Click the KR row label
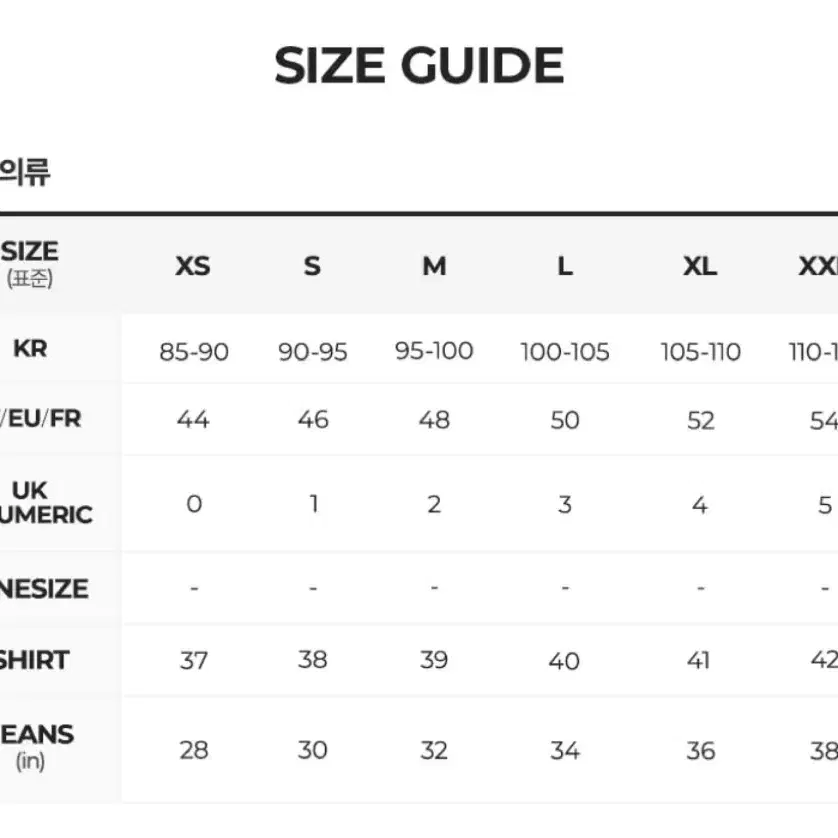Viewport: 838px width, 838px height. click(30, 348)
